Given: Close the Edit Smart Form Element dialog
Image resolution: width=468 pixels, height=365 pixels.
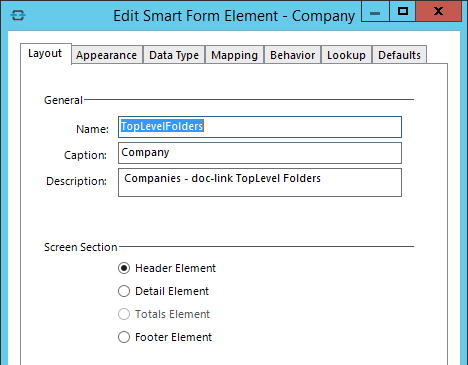Looking at the screenshot, I should [438, 12].
